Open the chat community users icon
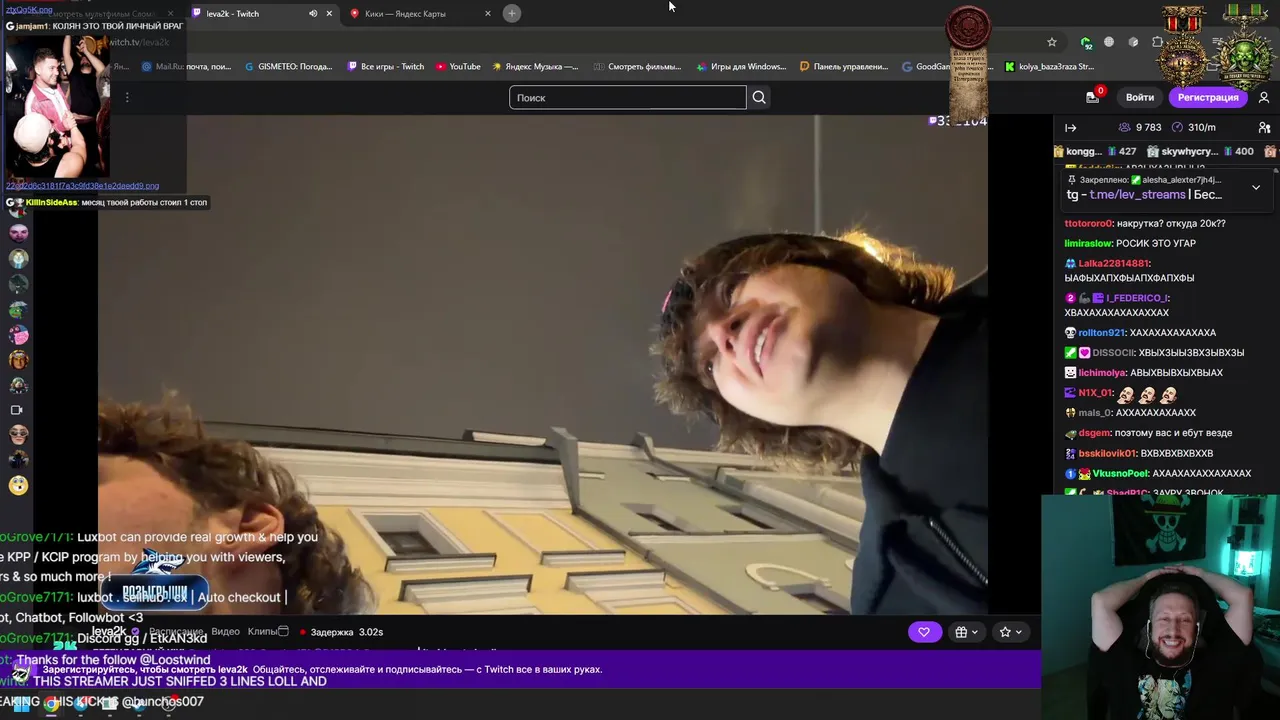1280x720 pixels. coord(1264,128)
